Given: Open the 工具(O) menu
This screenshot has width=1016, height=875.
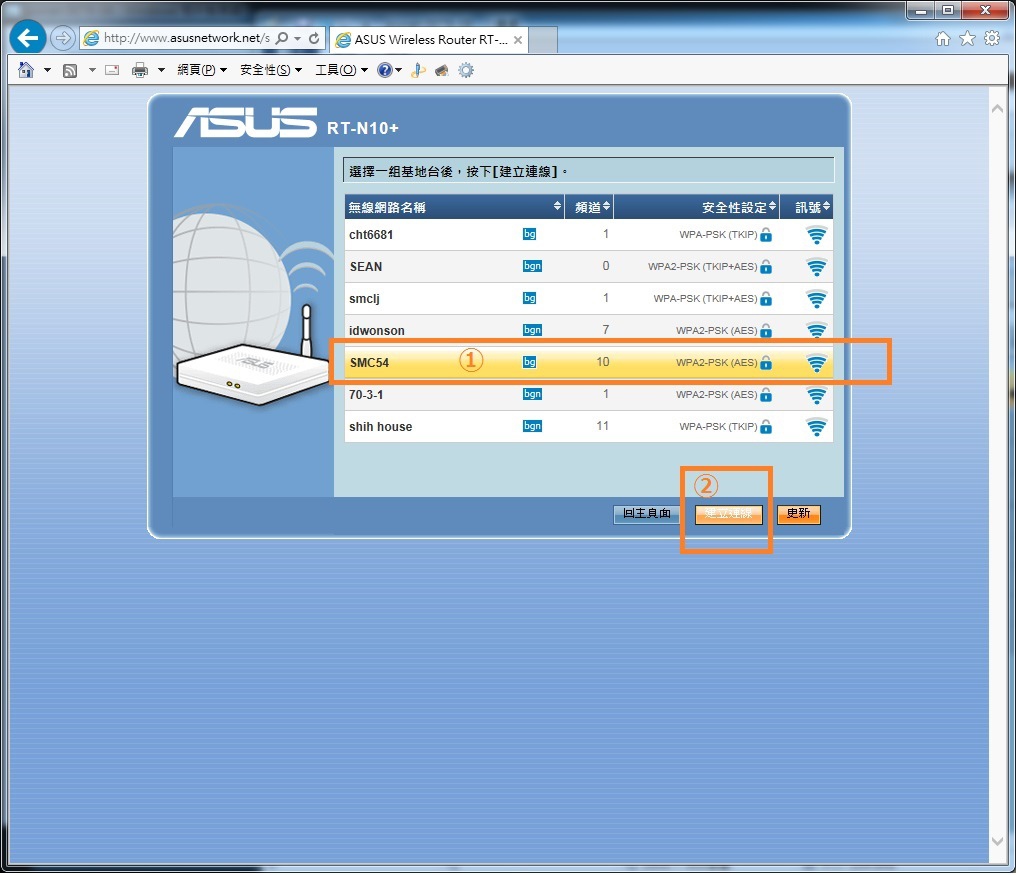Looking at the screenshot, I should (x=341, y=70).
